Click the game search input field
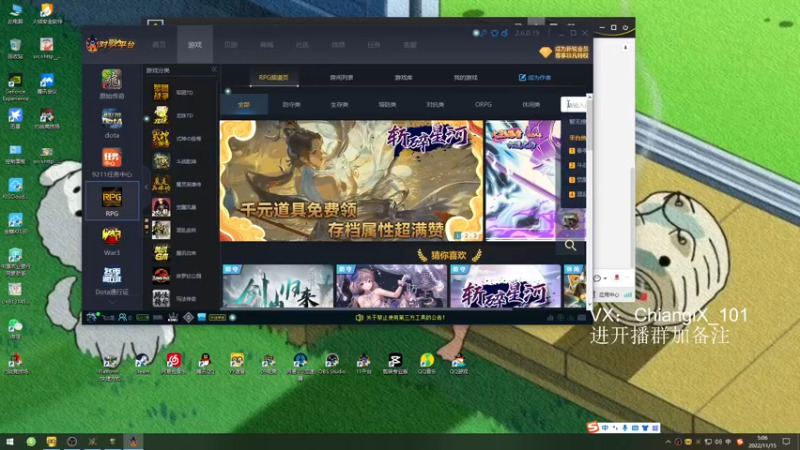 (574, 105)
